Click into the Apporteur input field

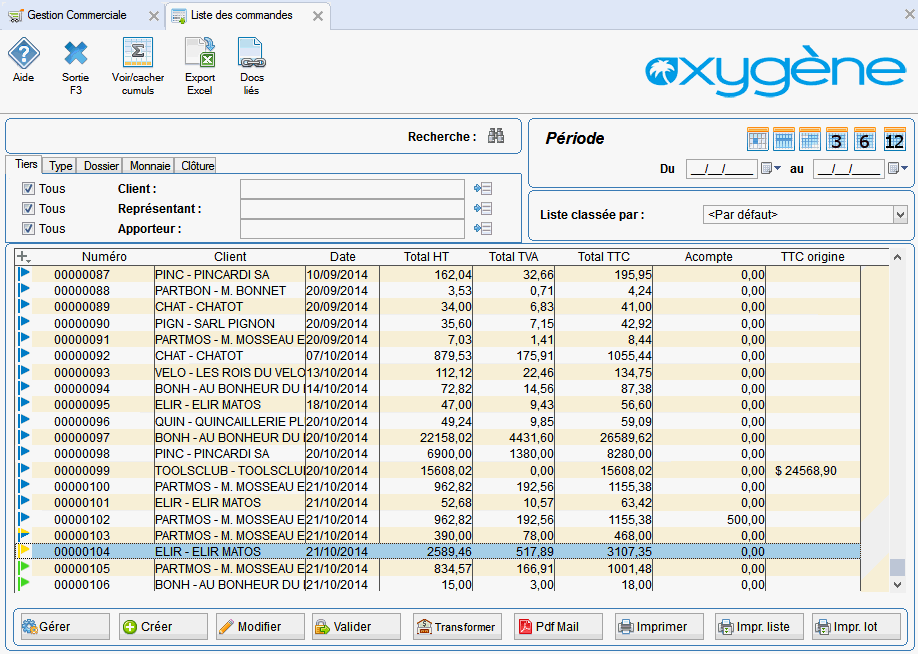(x=352, y=228)
